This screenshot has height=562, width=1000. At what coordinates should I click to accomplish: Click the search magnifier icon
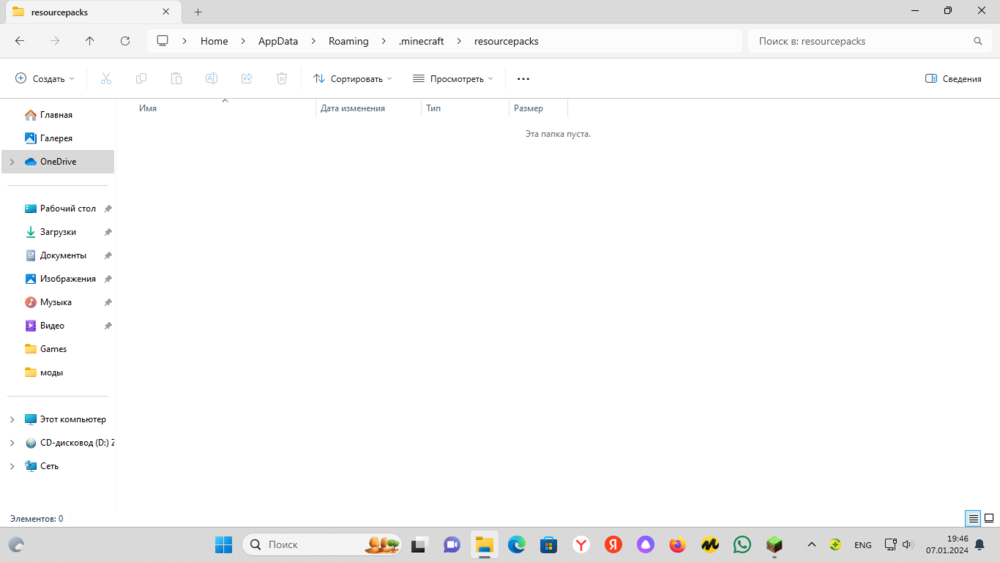(x=978, y=41)
